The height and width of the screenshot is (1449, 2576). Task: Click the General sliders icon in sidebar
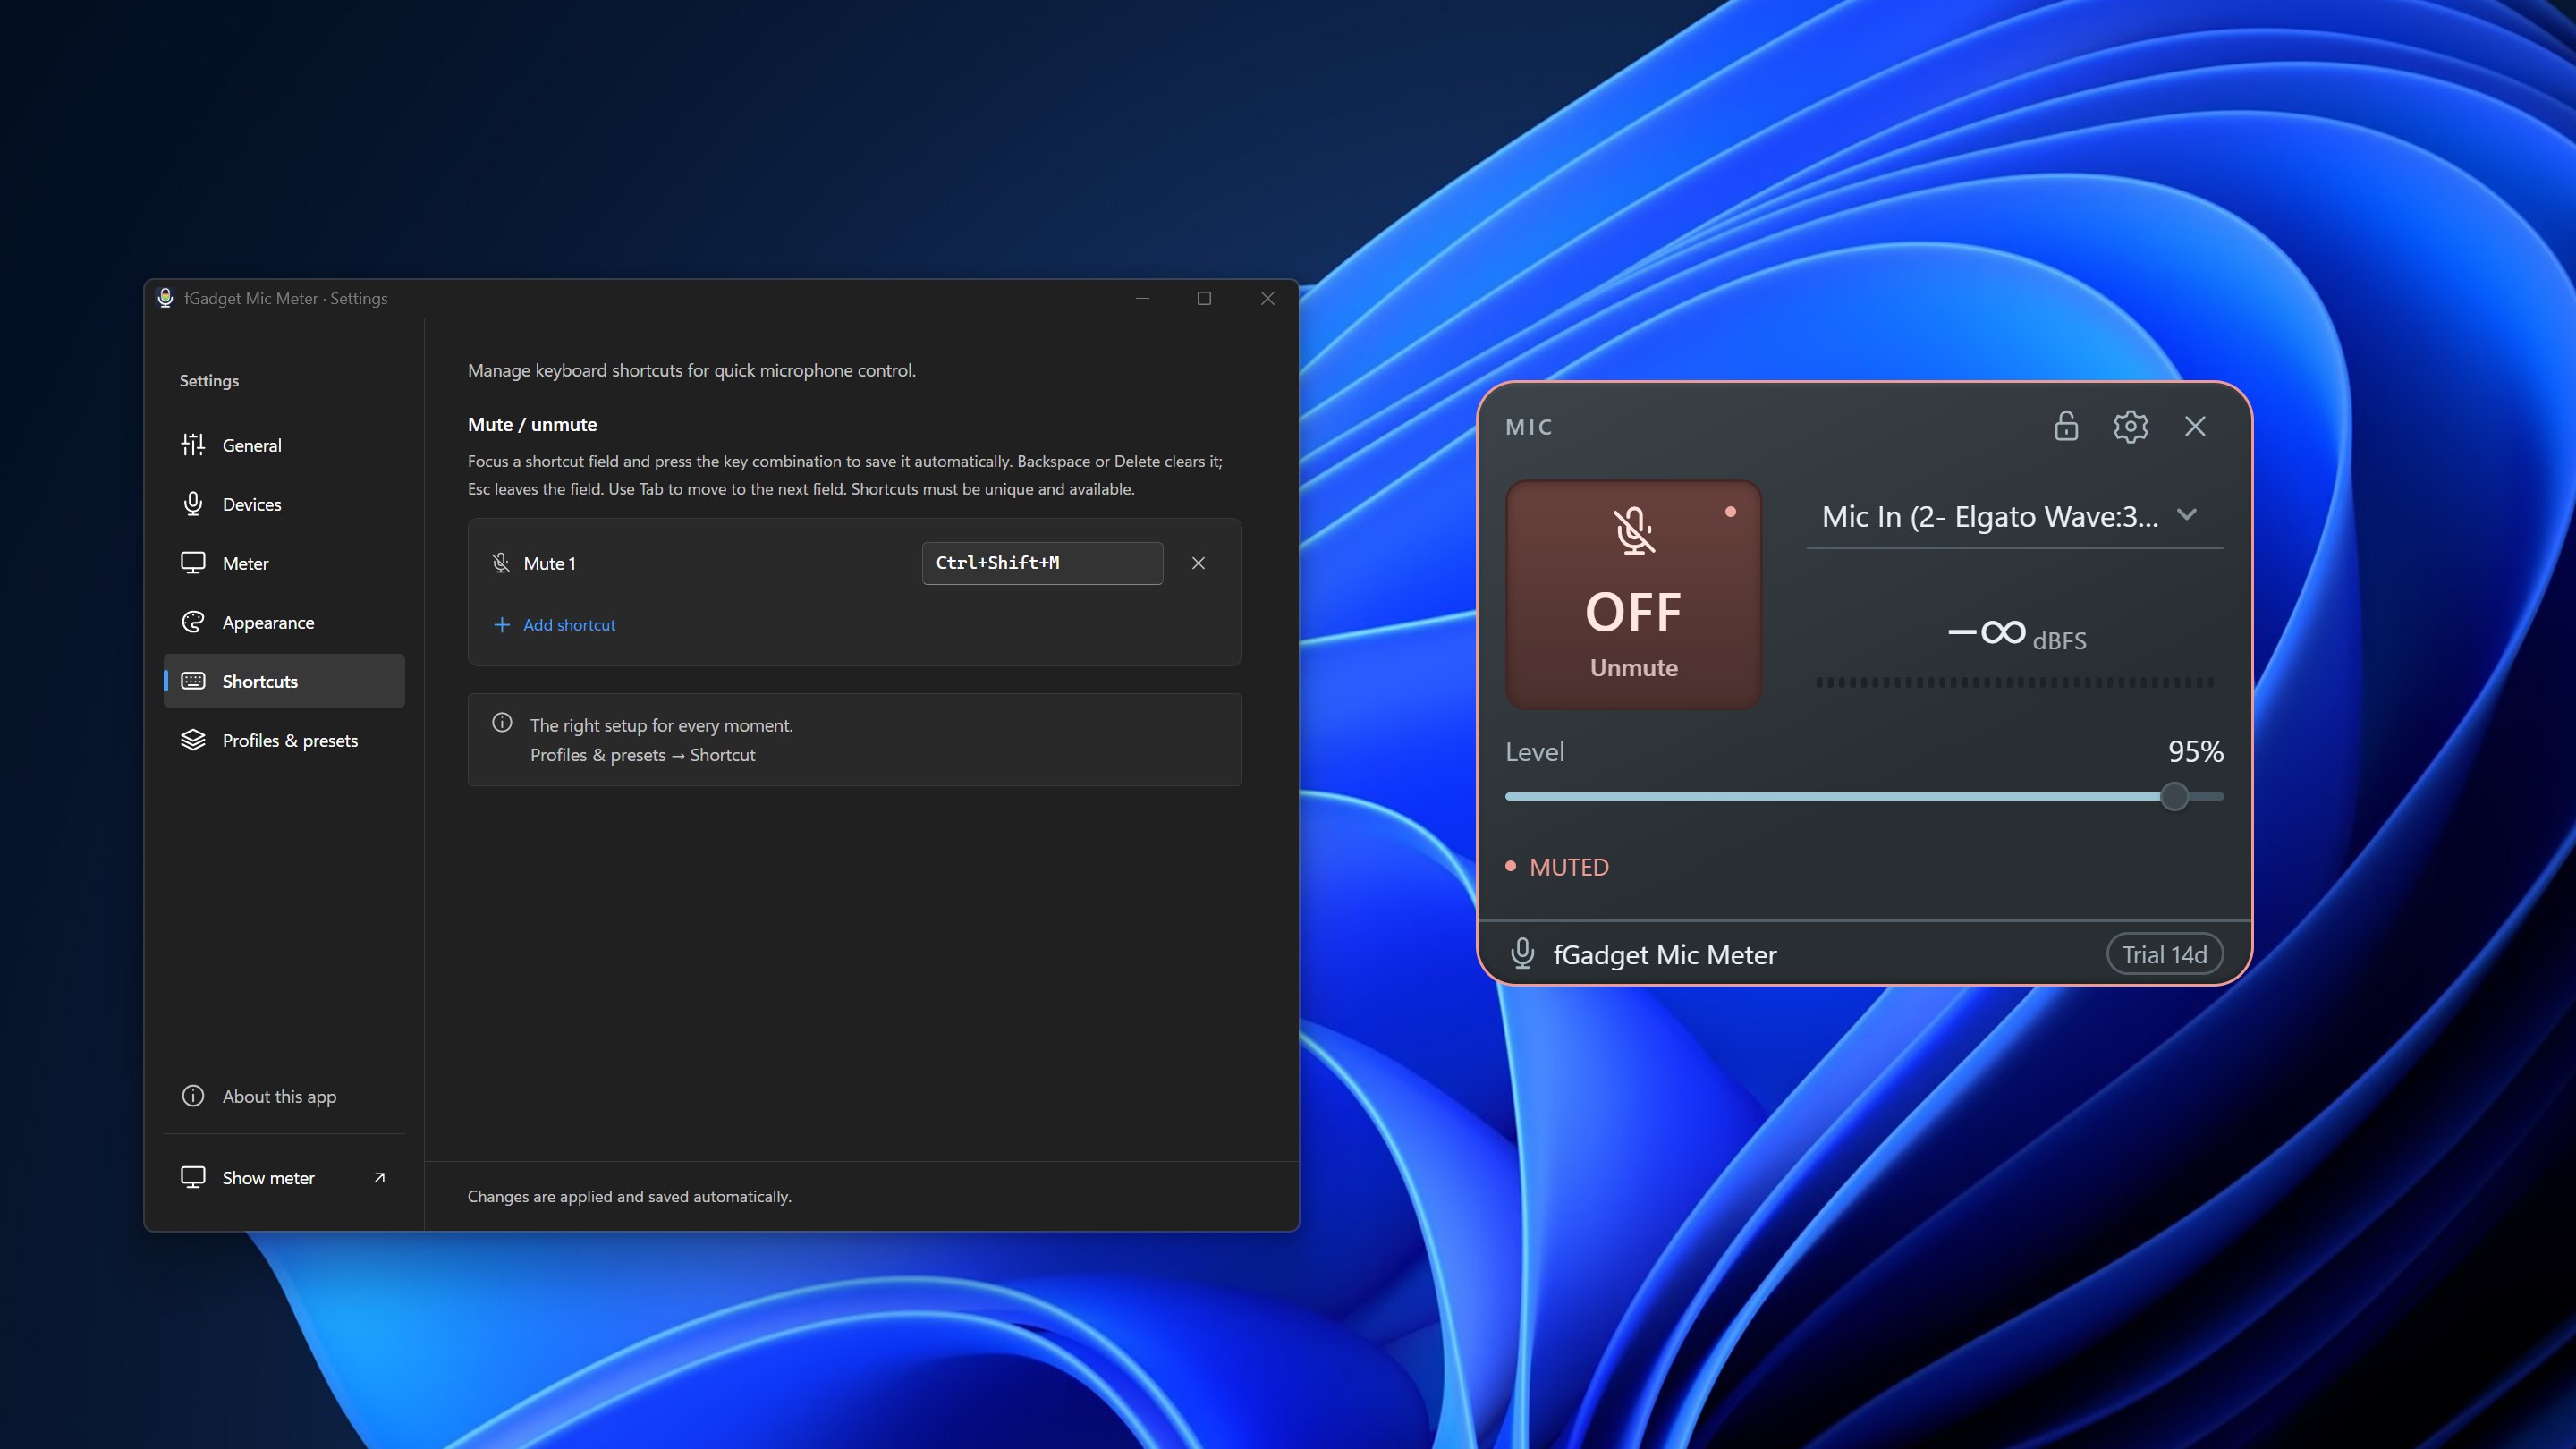(x=193, y=445)
